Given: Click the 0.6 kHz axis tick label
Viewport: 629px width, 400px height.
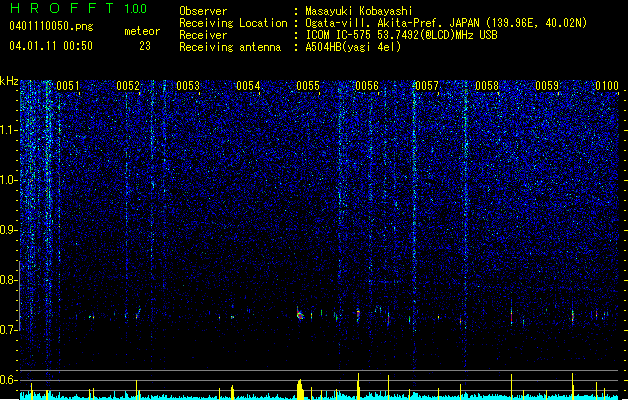Looking at the screenshot, I should coord(9,380).
